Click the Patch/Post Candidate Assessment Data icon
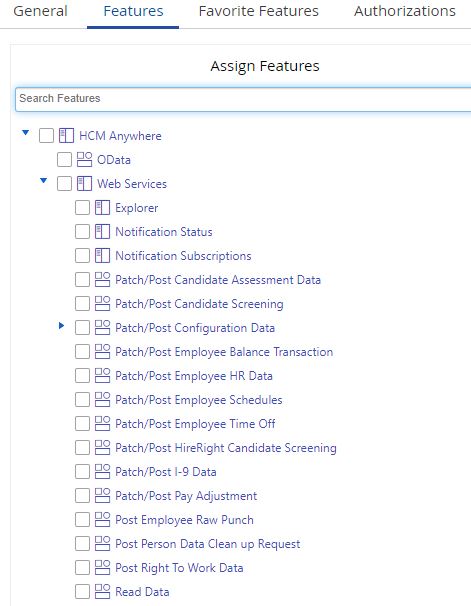Screen dimensions: 471x606 (x=102, y=279)
